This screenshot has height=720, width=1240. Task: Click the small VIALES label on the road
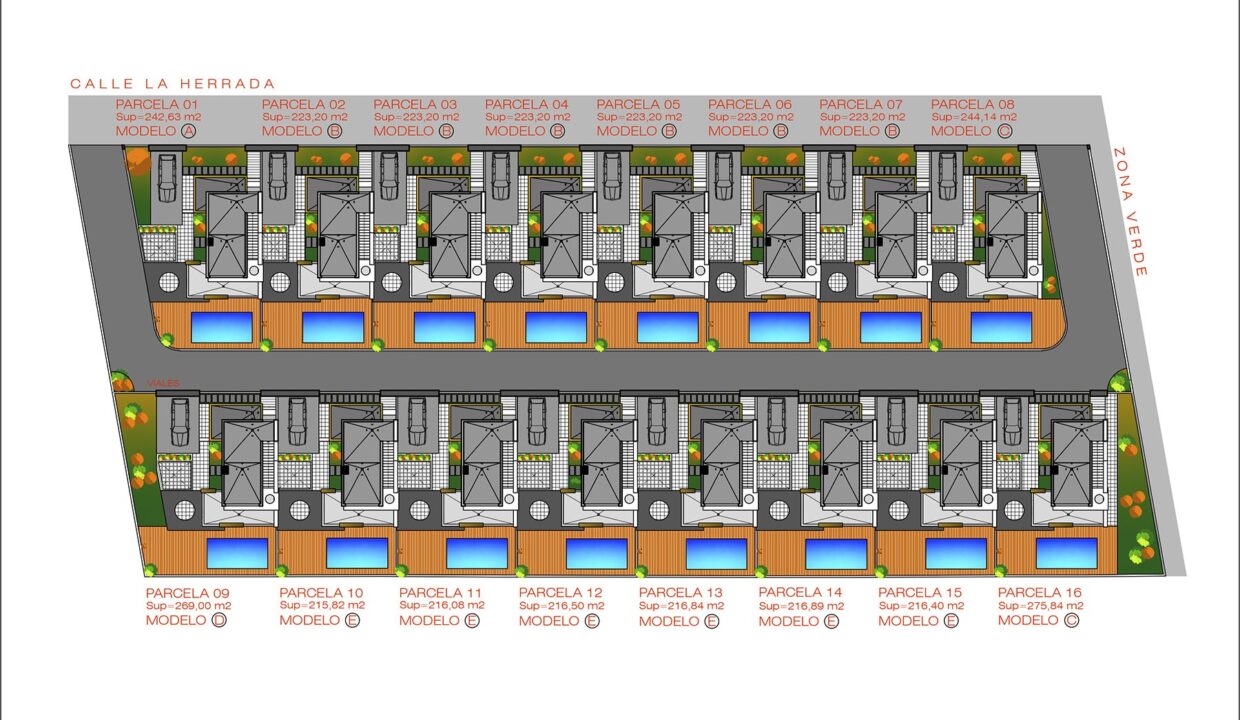tap(163, 383)
